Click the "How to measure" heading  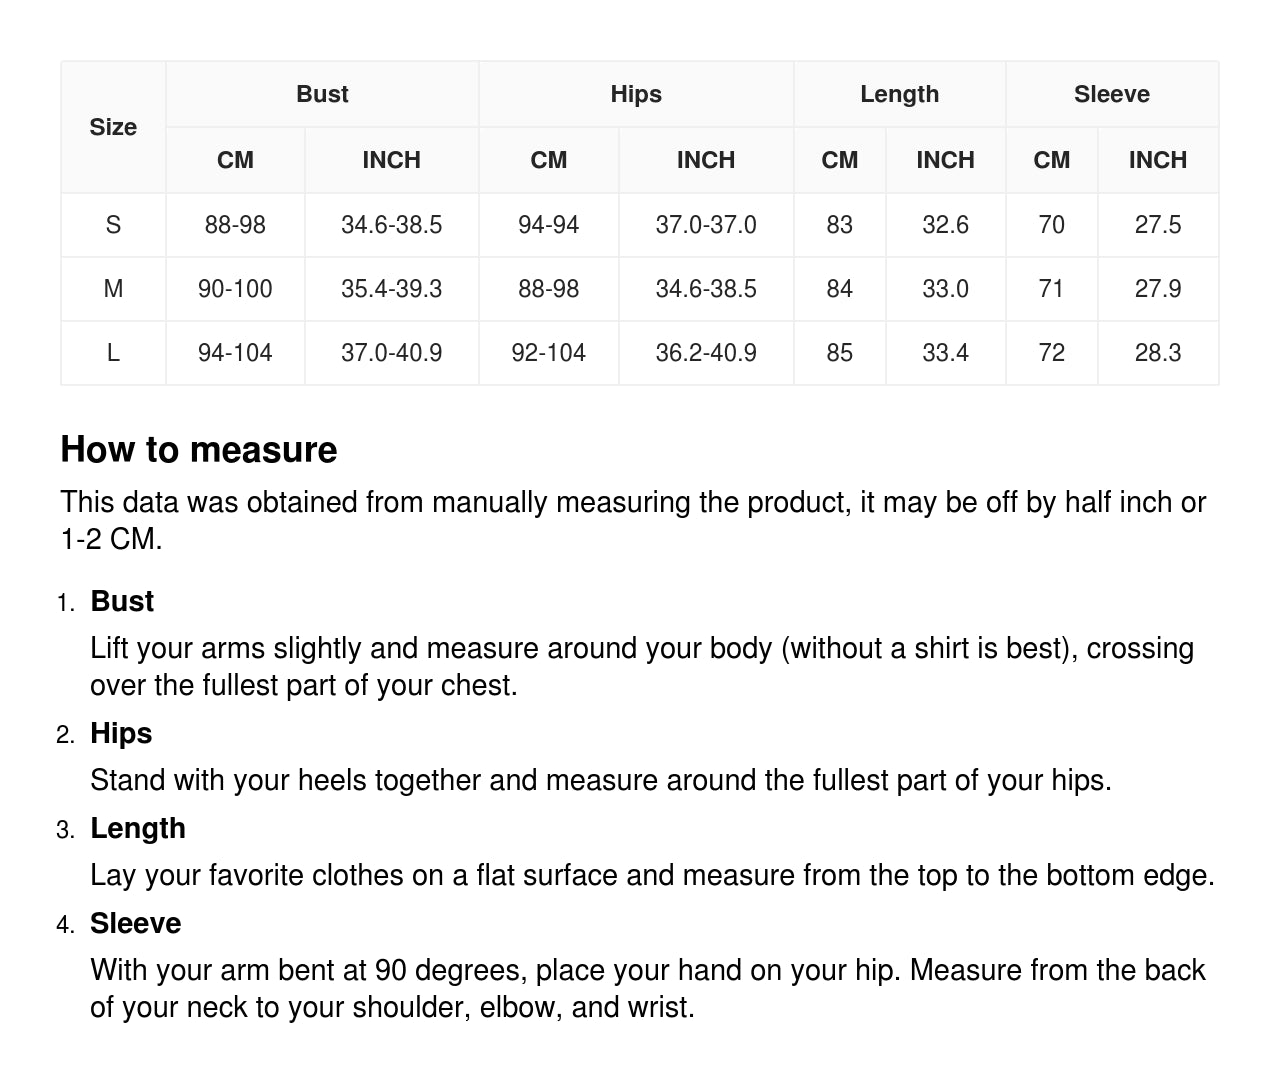(x=199, y=450)
